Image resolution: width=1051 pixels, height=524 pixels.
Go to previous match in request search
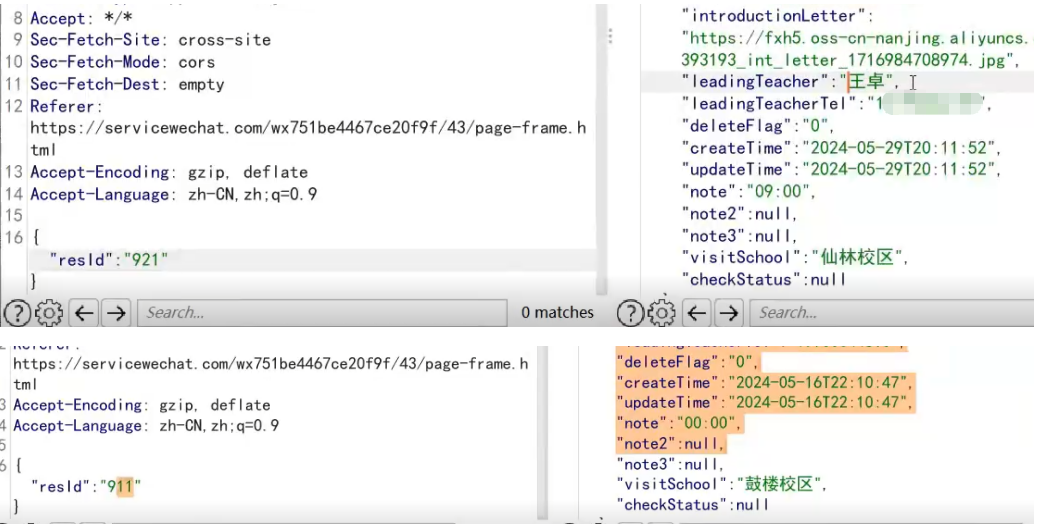coord(85,313)
